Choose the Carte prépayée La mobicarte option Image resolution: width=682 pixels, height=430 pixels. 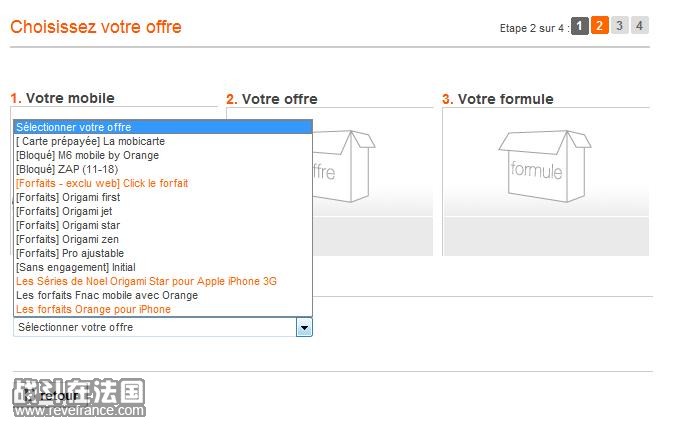[x=163, y=141]
